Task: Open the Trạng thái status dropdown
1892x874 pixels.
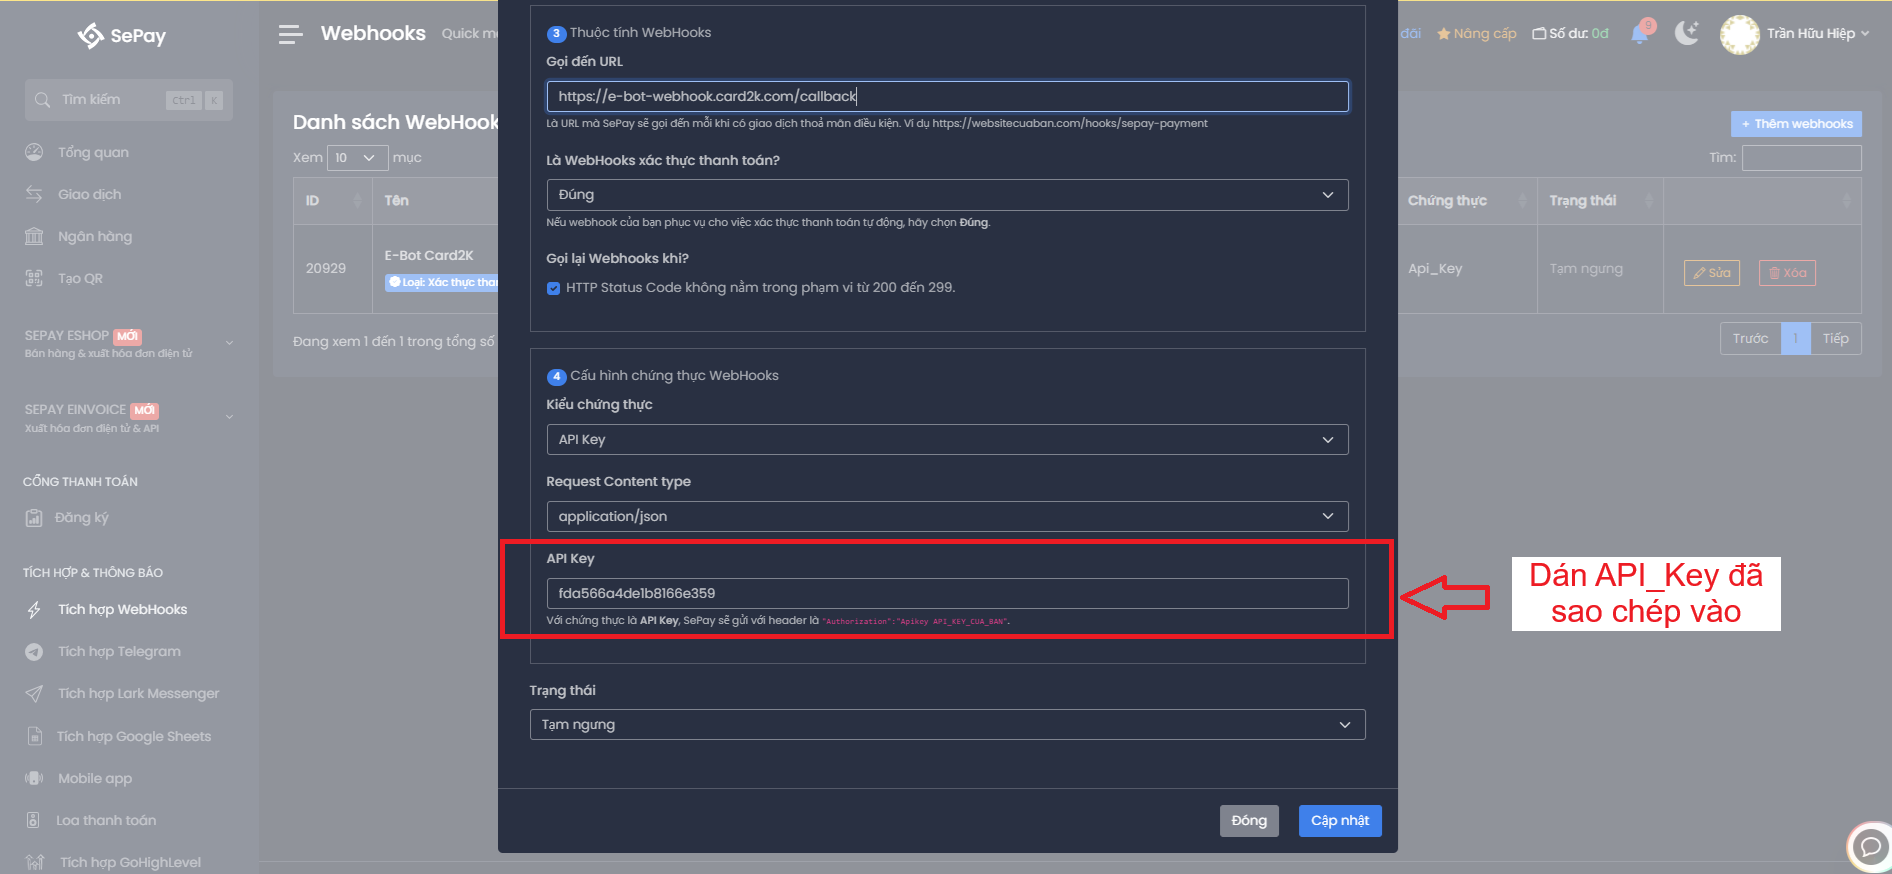Action: point(946,725)
